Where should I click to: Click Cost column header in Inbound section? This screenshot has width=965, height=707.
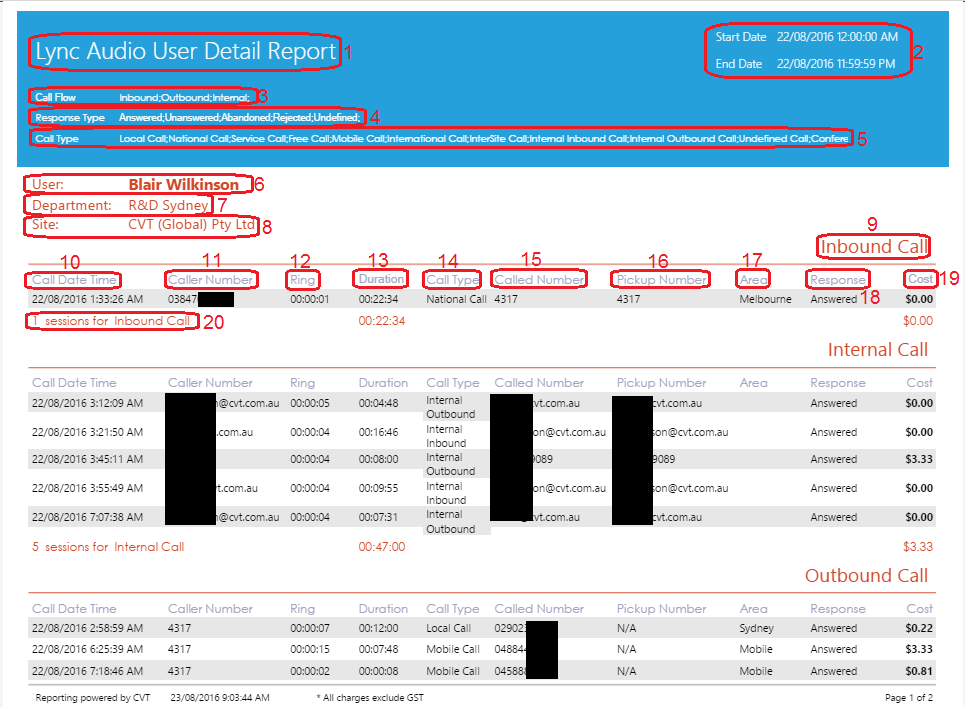click(920, 279)
